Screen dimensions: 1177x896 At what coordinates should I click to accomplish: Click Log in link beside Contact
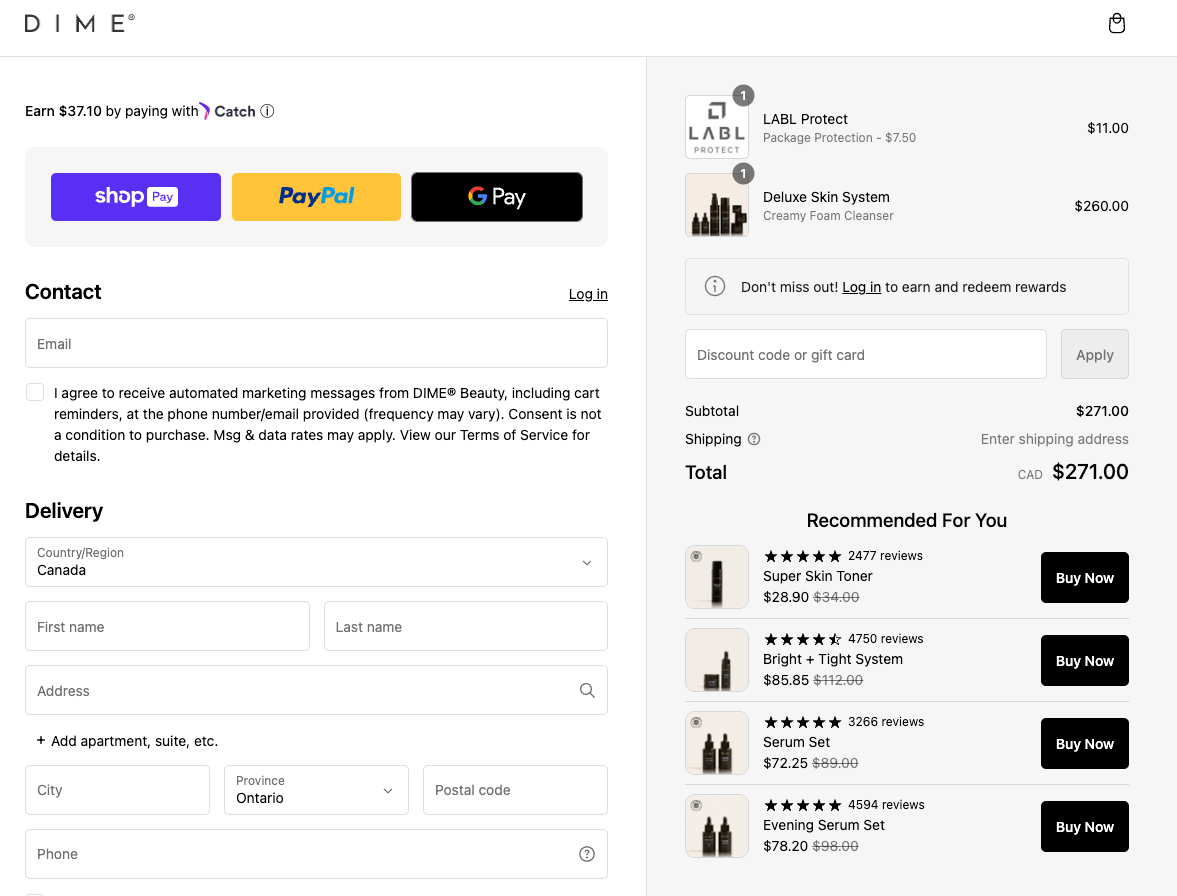(588, 294)
